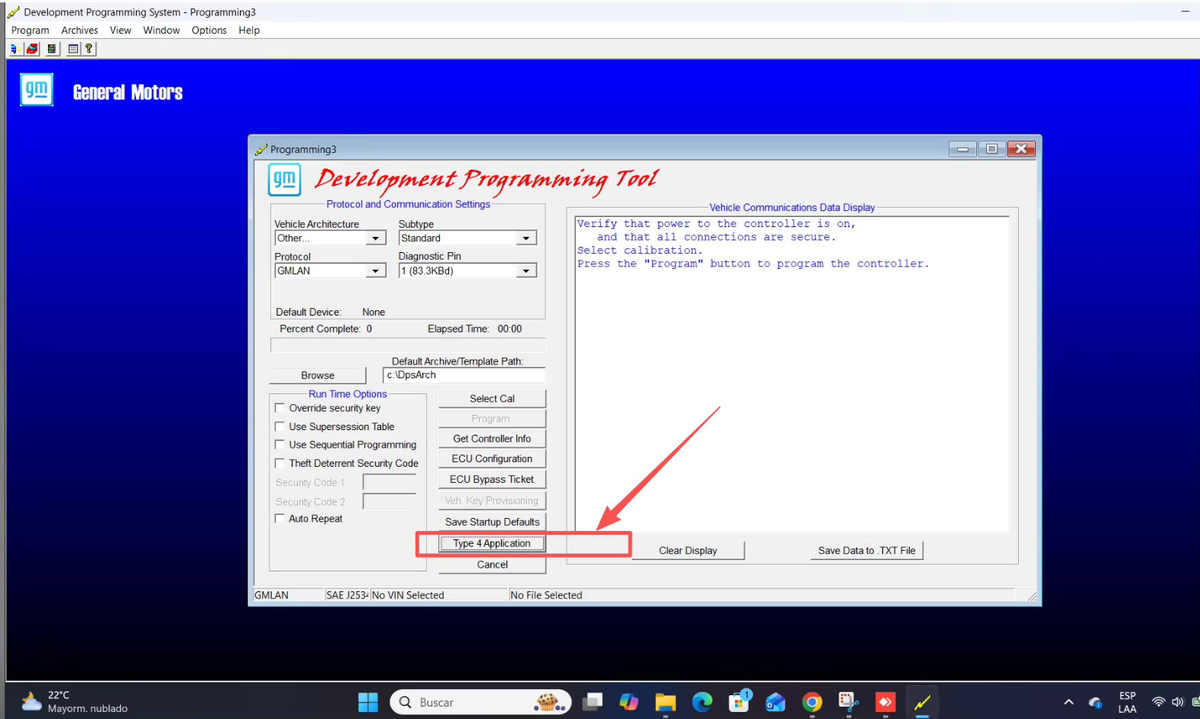
Task: Click the green circuit board toolbar icon
Action: [x=52, y=48]
